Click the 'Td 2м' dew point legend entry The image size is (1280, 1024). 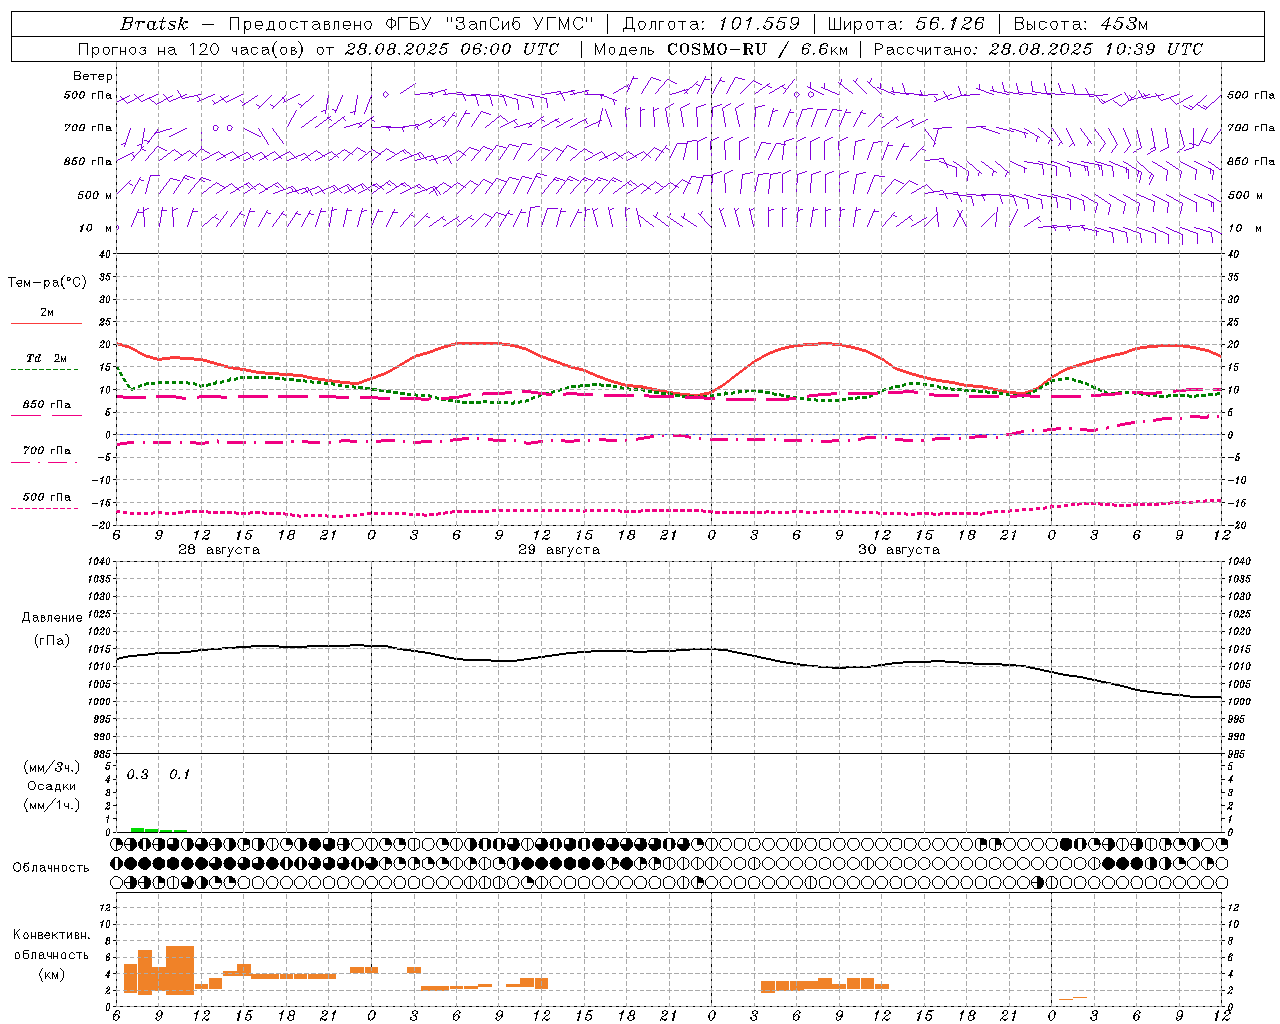pyautogui.click(x=47, y=358)
